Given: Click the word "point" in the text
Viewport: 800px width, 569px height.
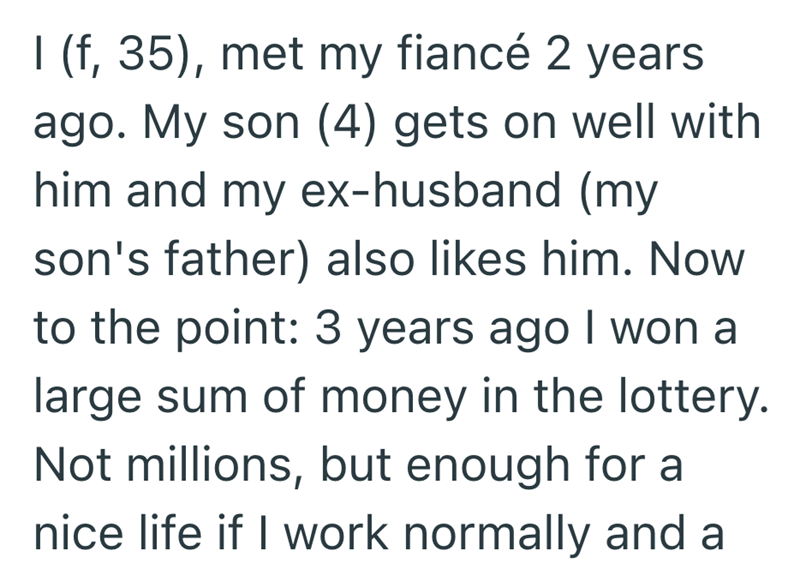Looking at the screenshot, I should pos(223,329).
